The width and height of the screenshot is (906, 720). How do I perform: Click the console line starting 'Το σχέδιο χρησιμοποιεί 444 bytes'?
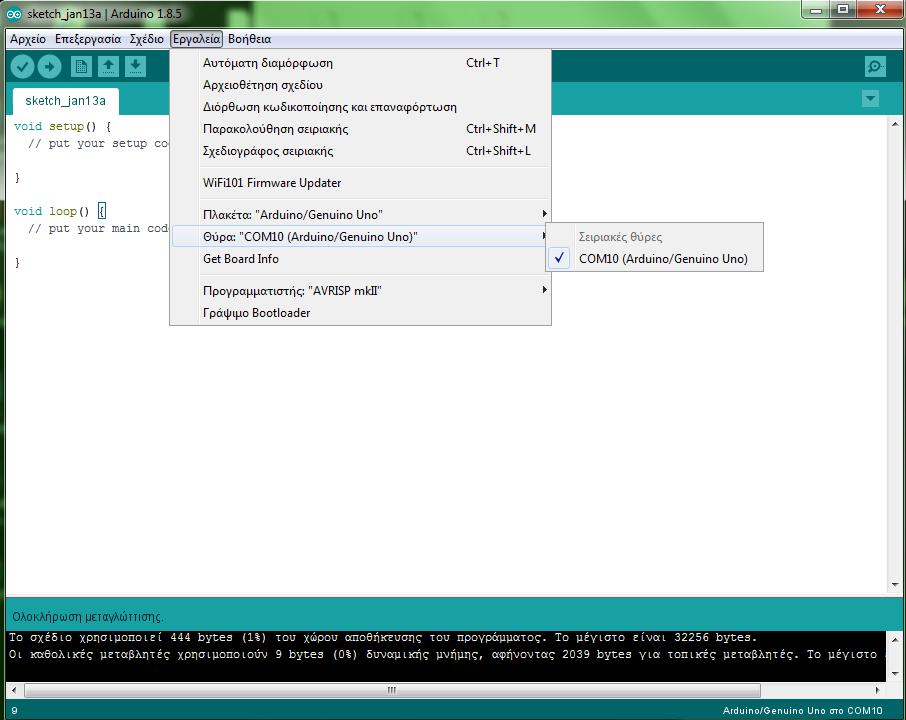(x=383, y=637)
